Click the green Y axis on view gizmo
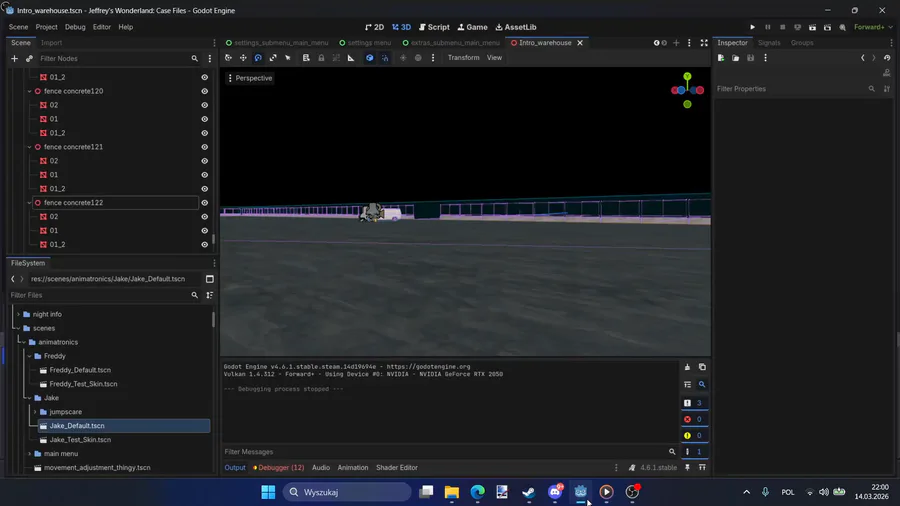 pyautogui.click(x=687, y=76)
